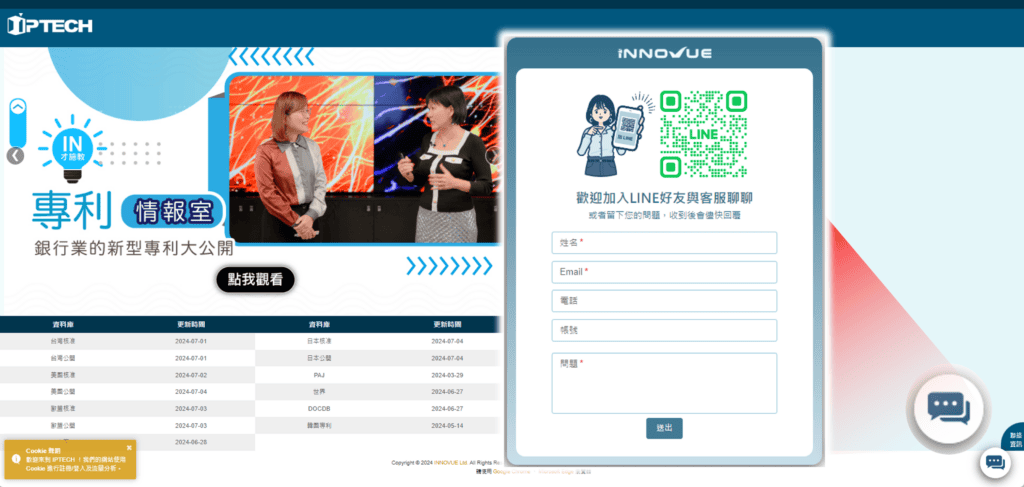Viewport: 1024px width, 487px height.
Task: Click the 問題 text area
Action: (x=664, y=382)
